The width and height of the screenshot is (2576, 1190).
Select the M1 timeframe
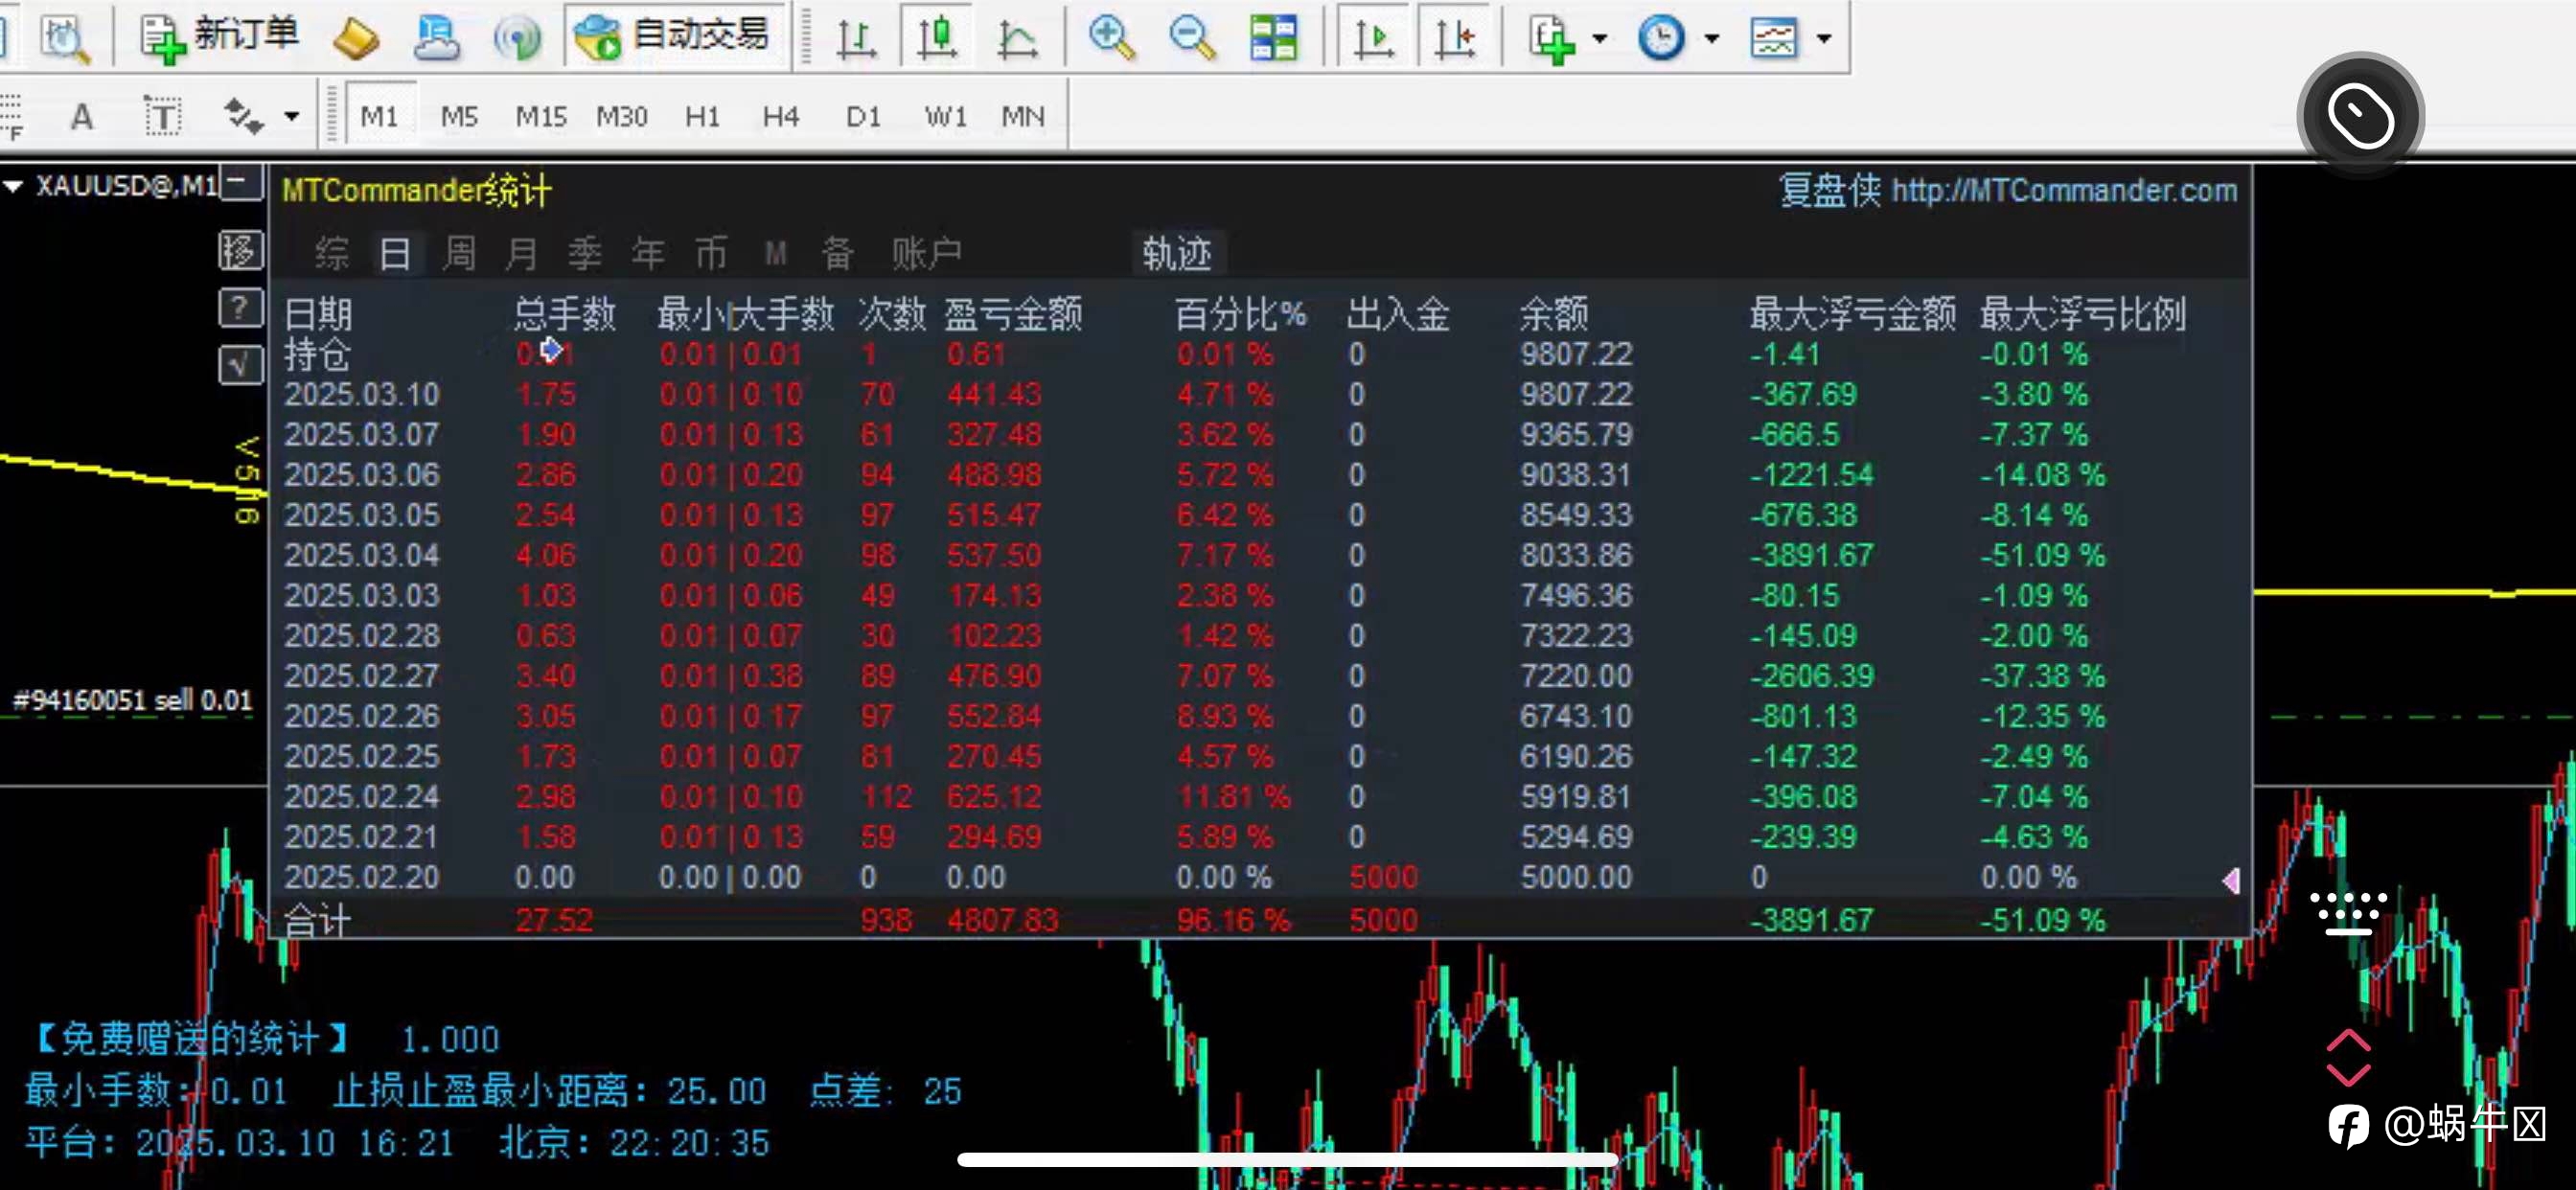point(379,117)
